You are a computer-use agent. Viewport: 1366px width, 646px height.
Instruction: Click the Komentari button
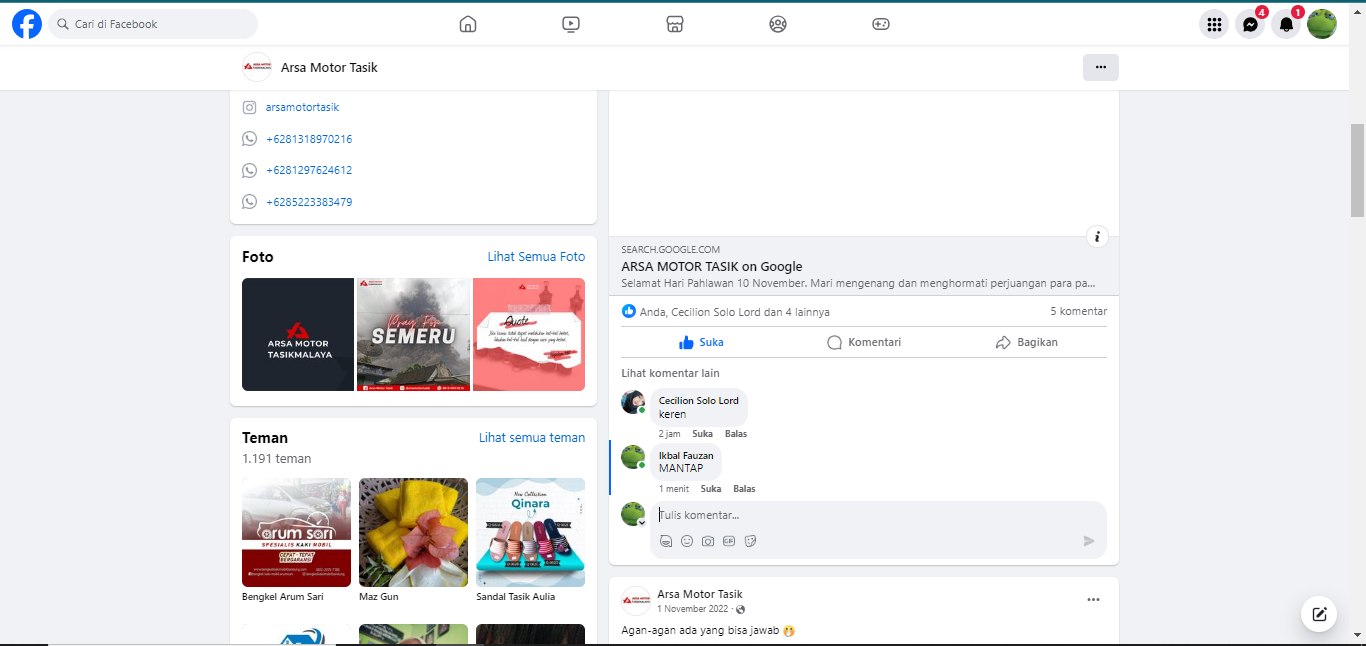click(x=864, y=342)
